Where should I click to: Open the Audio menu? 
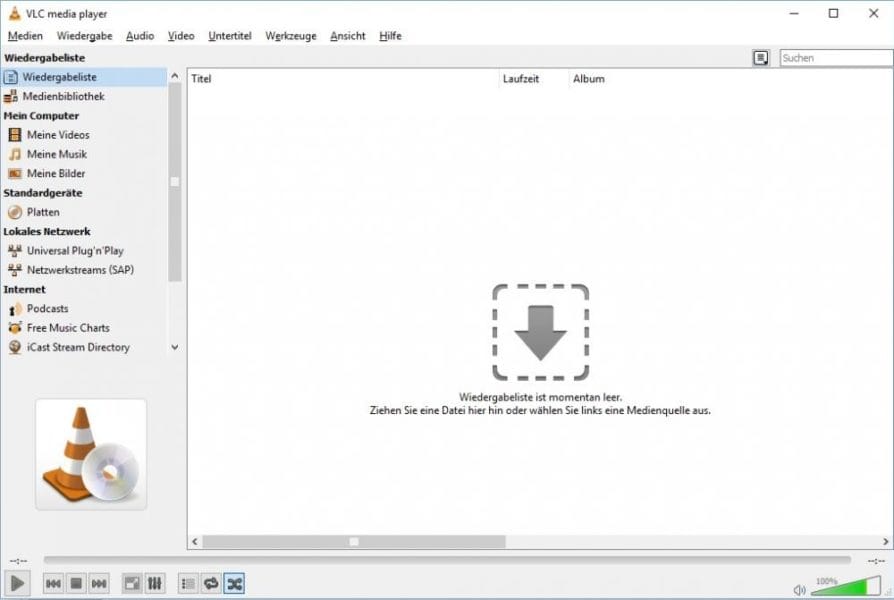tap(140, 36)
